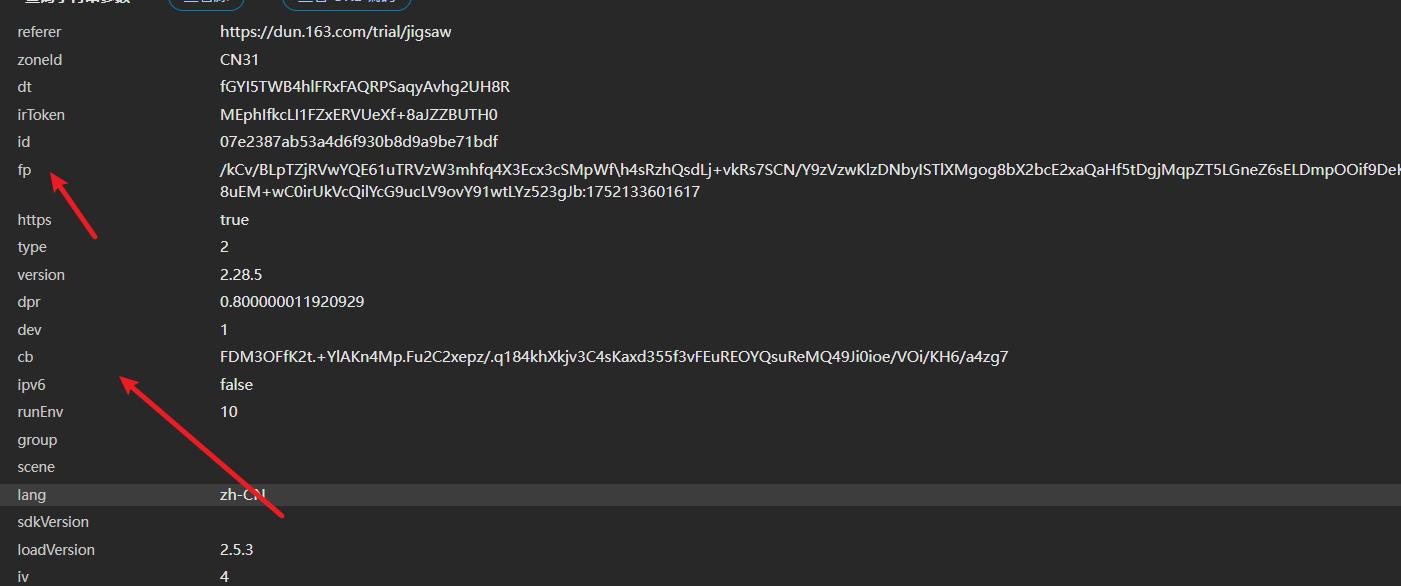The width and height of the screenshot is (1401, 586).
Task: Select the runEnv value 10
Action: pyautogui.click(x=229, y=412)
